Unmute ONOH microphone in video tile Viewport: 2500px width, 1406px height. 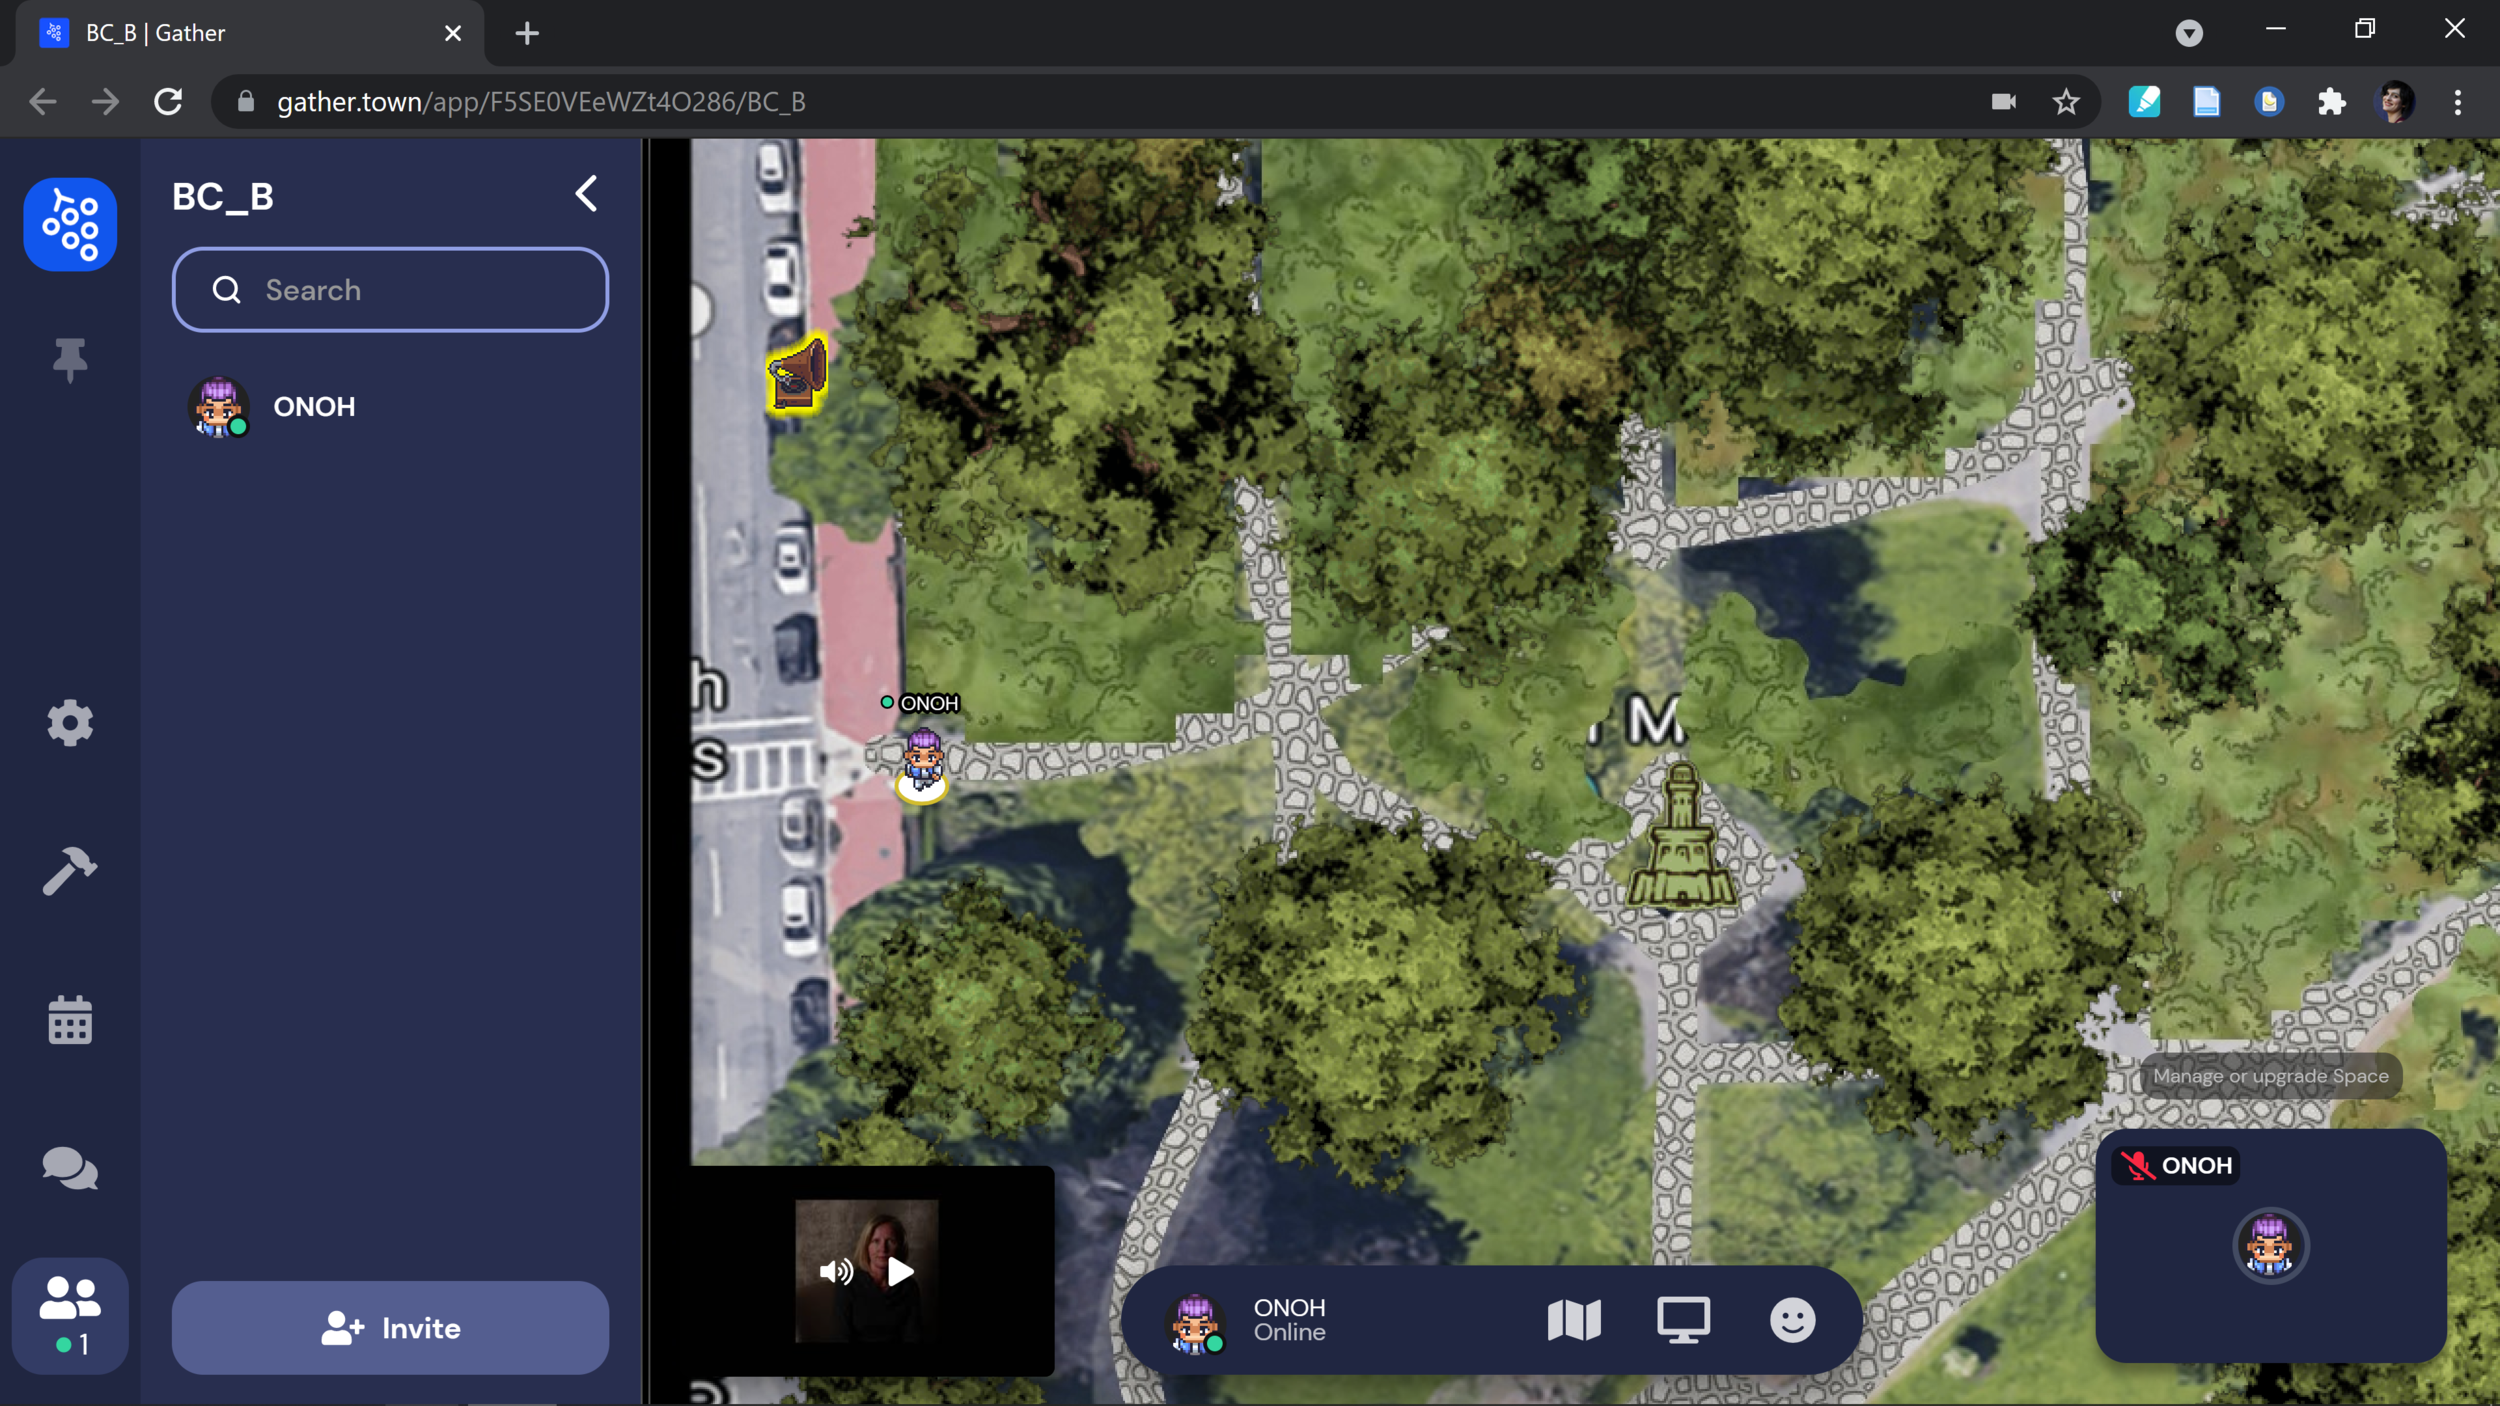(2137, 1165)
